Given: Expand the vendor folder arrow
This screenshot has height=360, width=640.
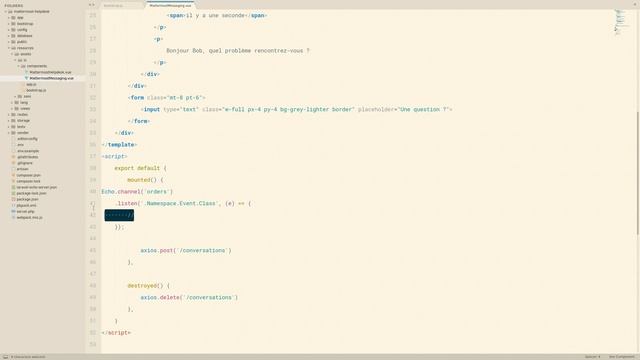Looking at the screenshot, I should [9, 133].
